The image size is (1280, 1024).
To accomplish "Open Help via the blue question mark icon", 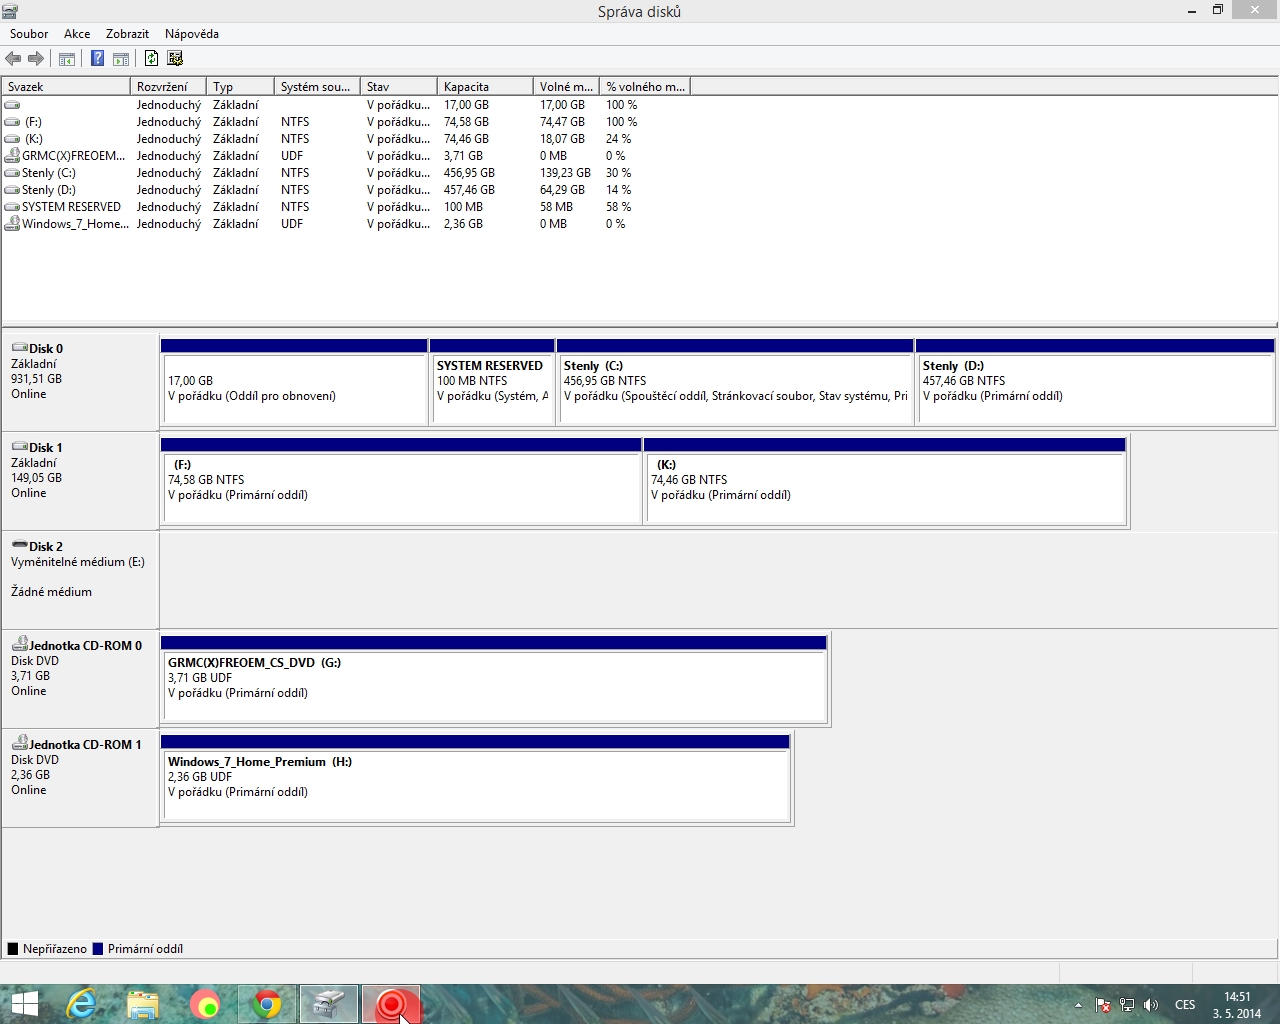I will [97, 59].
